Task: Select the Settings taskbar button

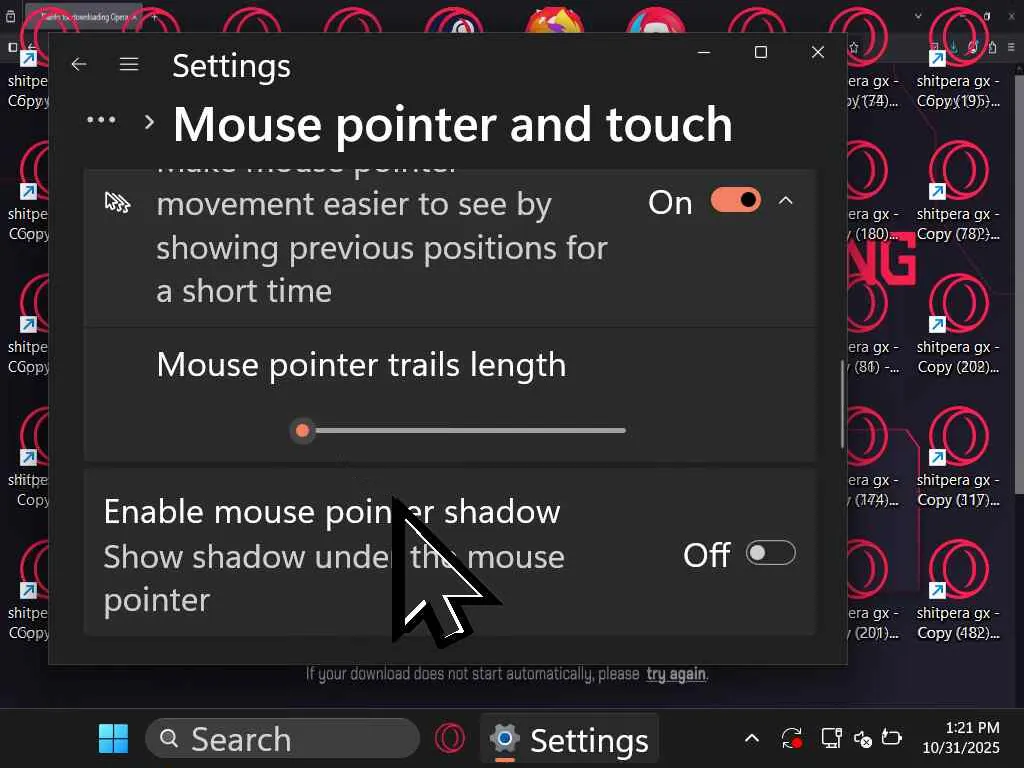Action: (569, 740)
